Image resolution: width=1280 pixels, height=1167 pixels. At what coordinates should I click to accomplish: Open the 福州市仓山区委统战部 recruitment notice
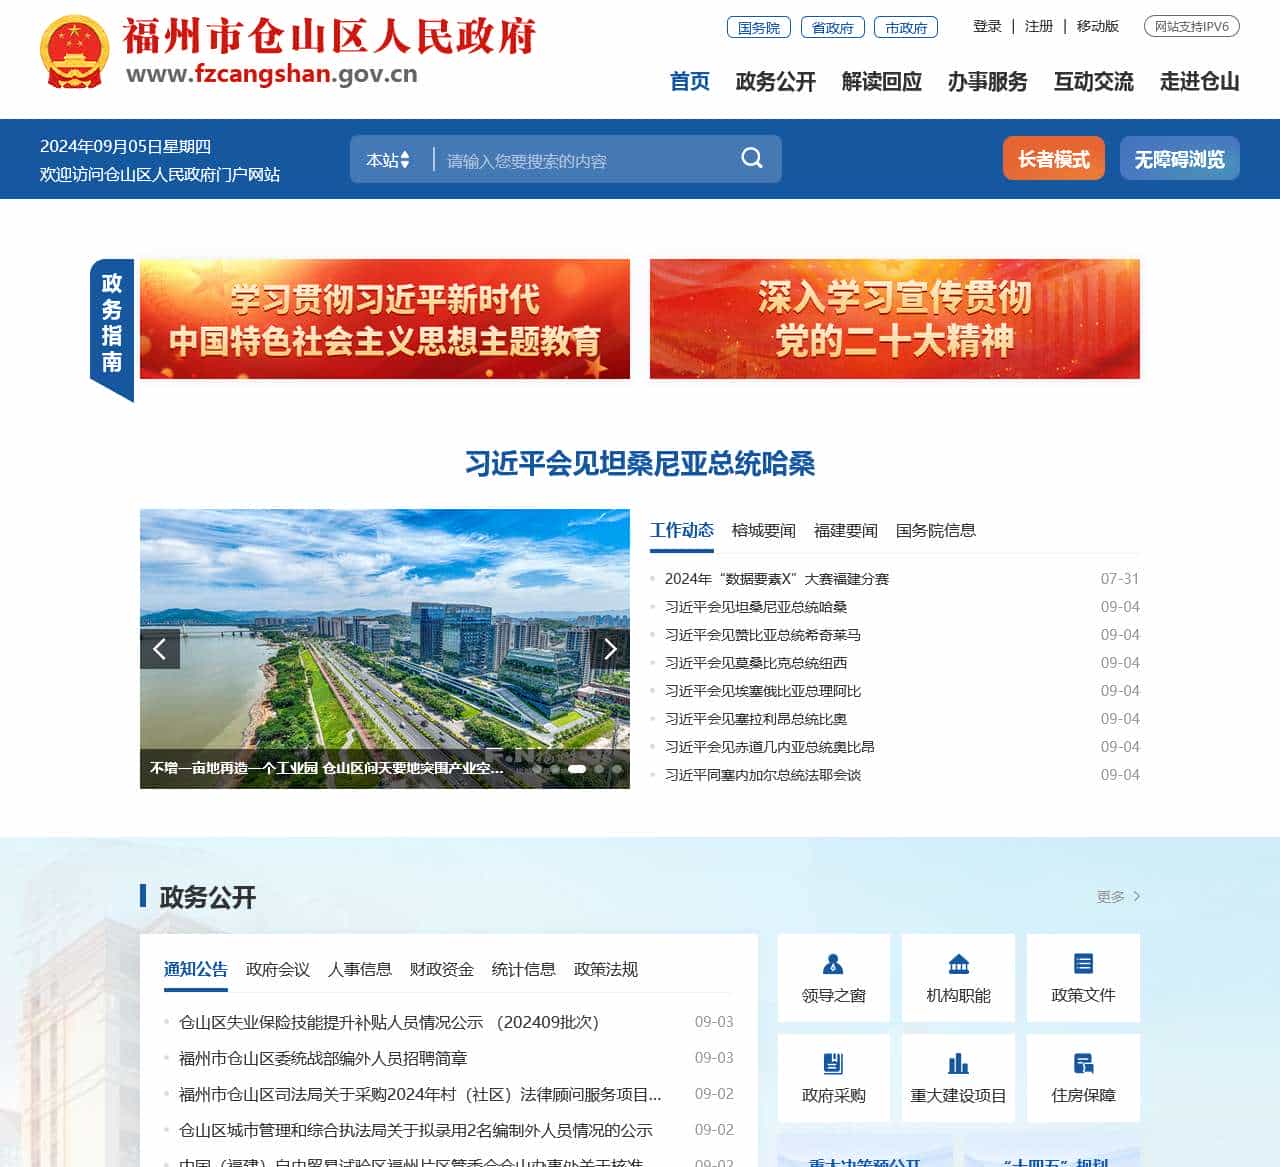pyautogui.click(x=323, y=1058)
